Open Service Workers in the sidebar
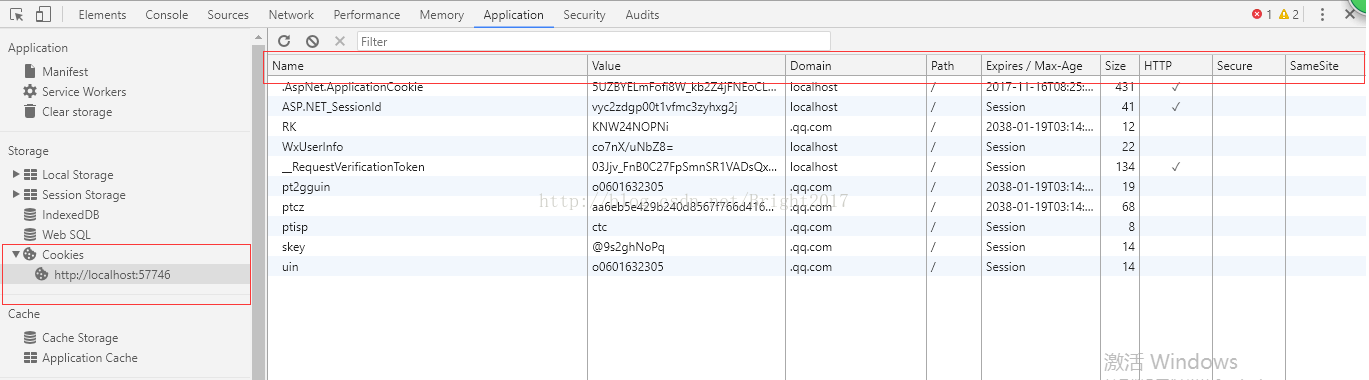 84,92
